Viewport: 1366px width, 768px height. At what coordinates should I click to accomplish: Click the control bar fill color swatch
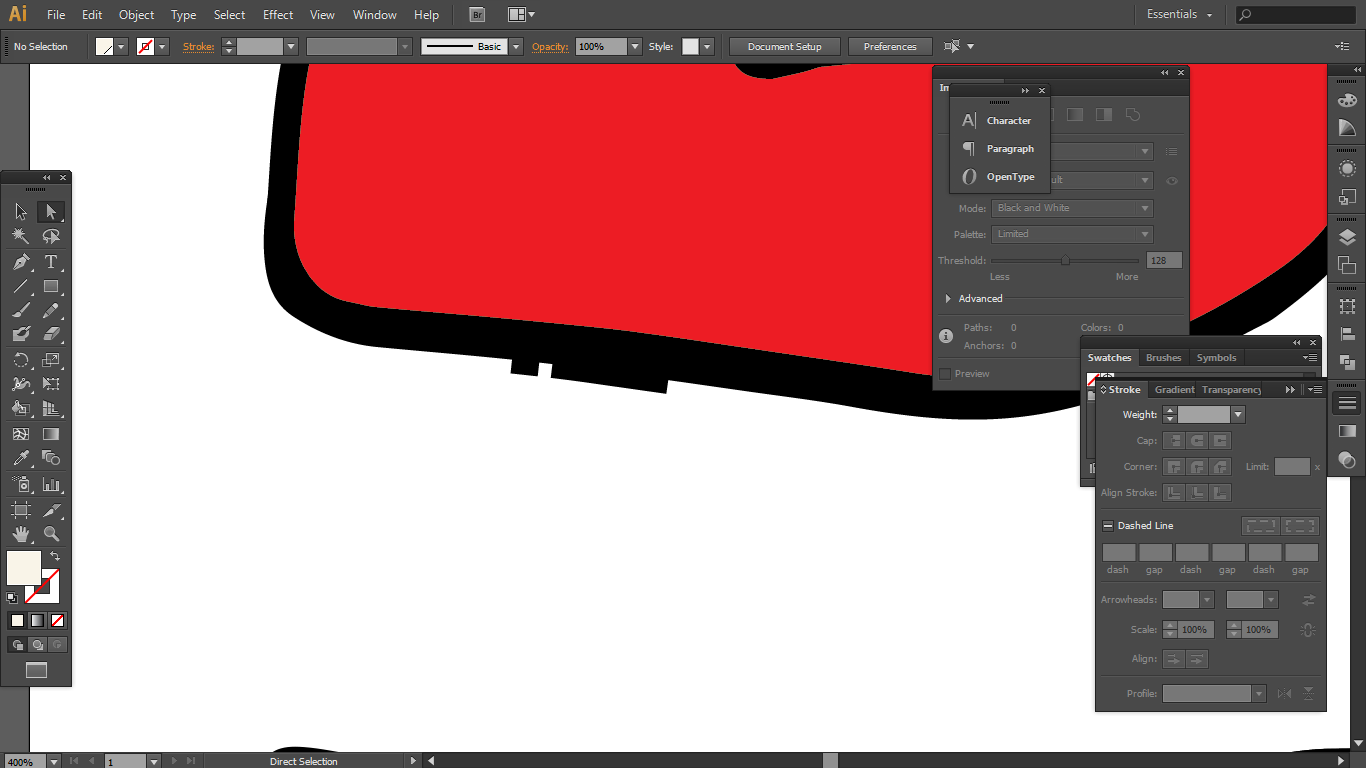point(105,47)
